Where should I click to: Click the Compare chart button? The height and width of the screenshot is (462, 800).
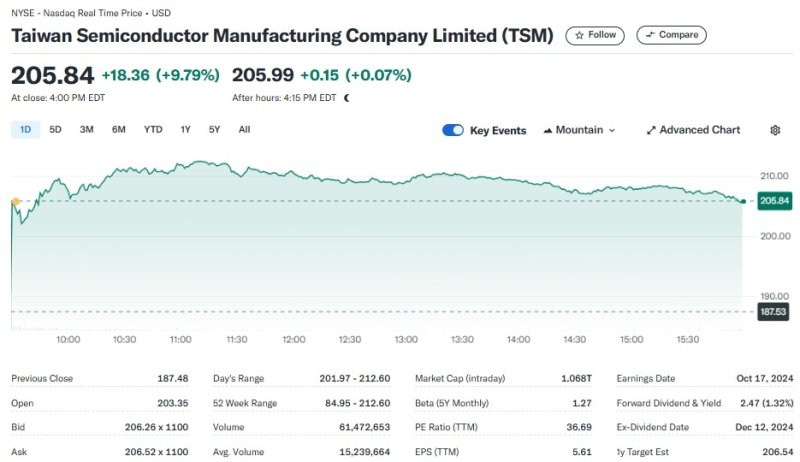[671, 35]
